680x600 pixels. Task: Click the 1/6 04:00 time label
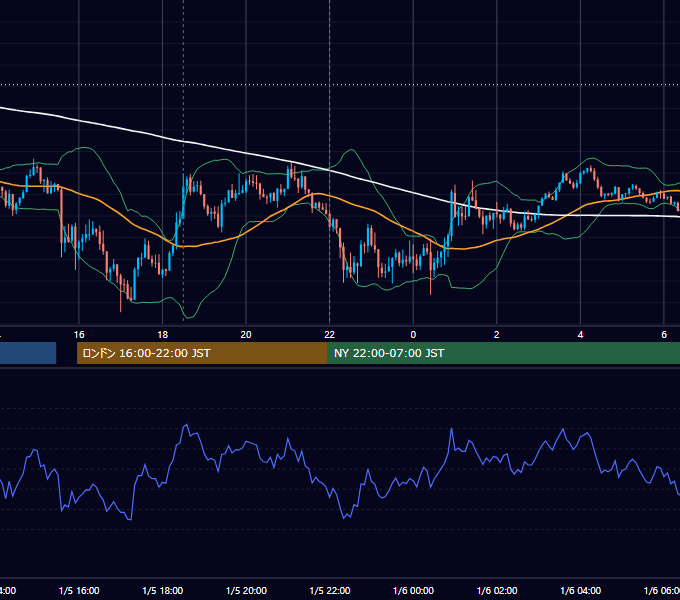coord(581,590)
